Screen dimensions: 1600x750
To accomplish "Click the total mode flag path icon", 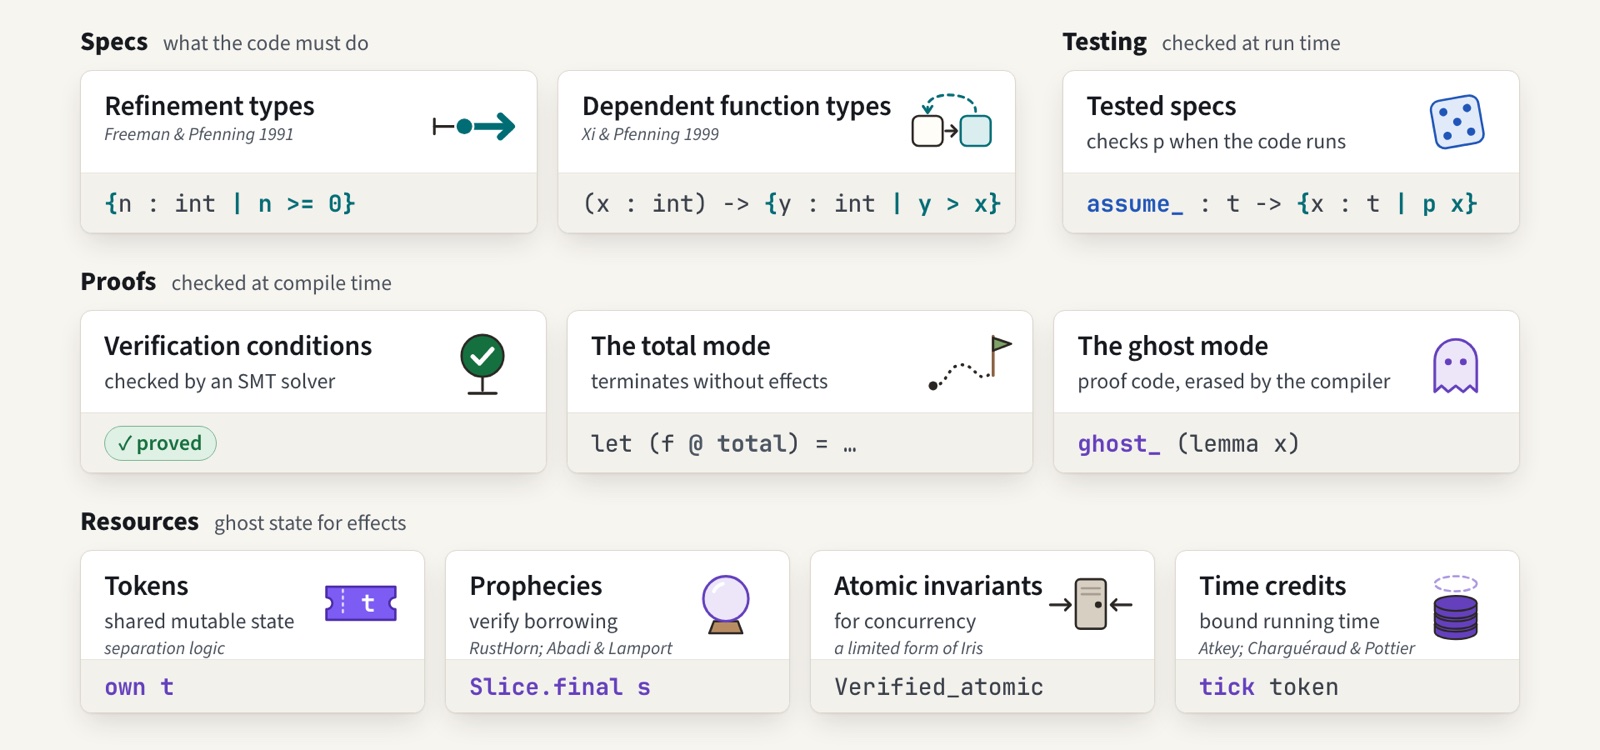I will pyautogui.click(x=970, y=363).
